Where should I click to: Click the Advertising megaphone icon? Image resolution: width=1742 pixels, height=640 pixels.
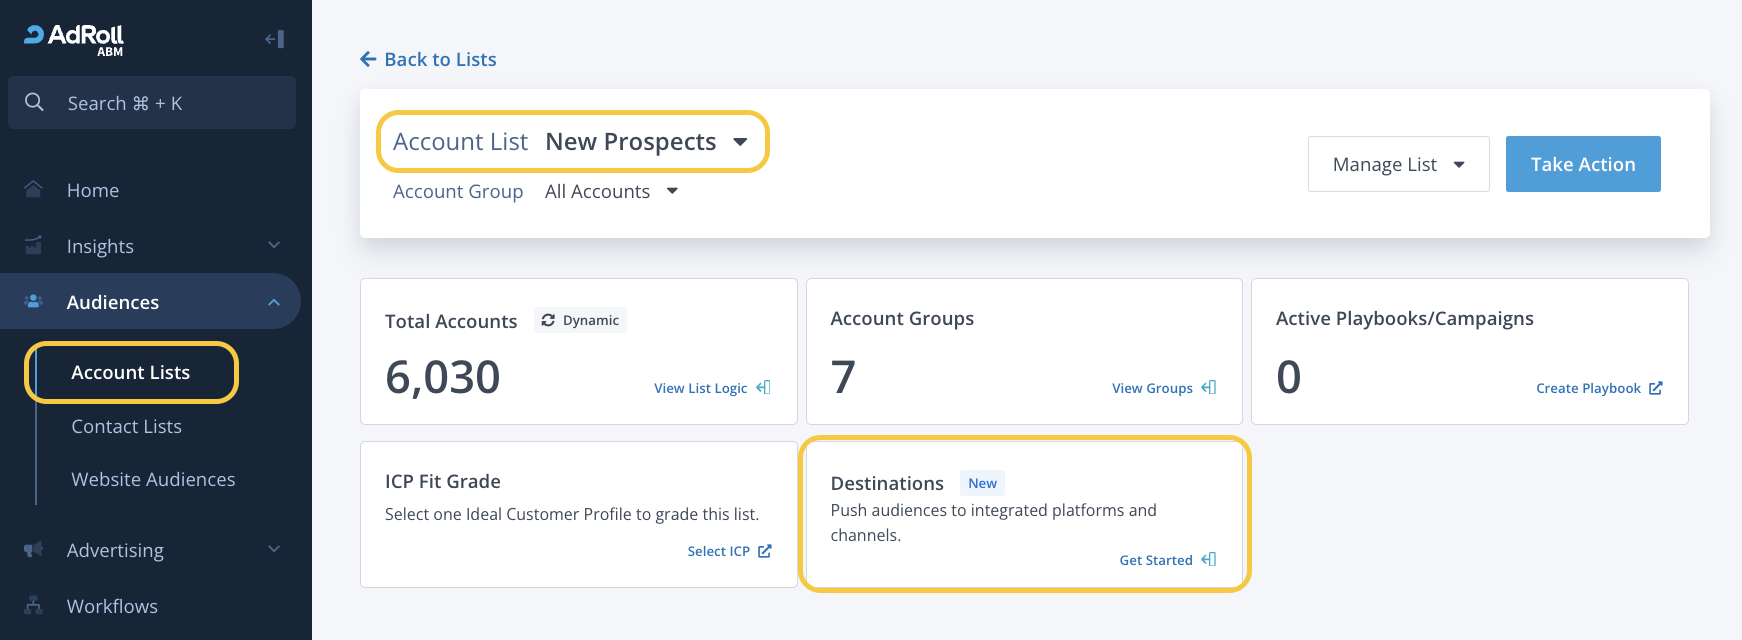pos(34,549)
